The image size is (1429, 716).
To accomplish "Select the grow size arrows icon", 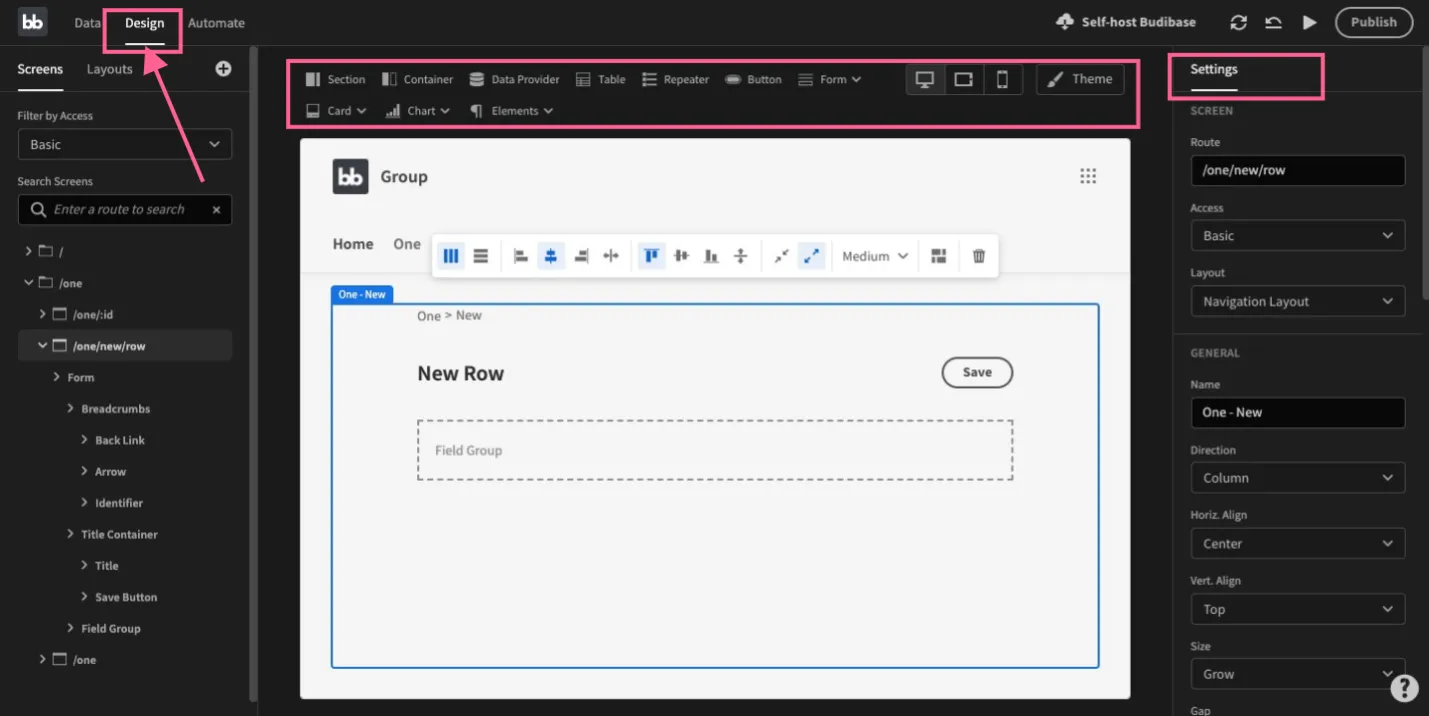I will [811, 256].
